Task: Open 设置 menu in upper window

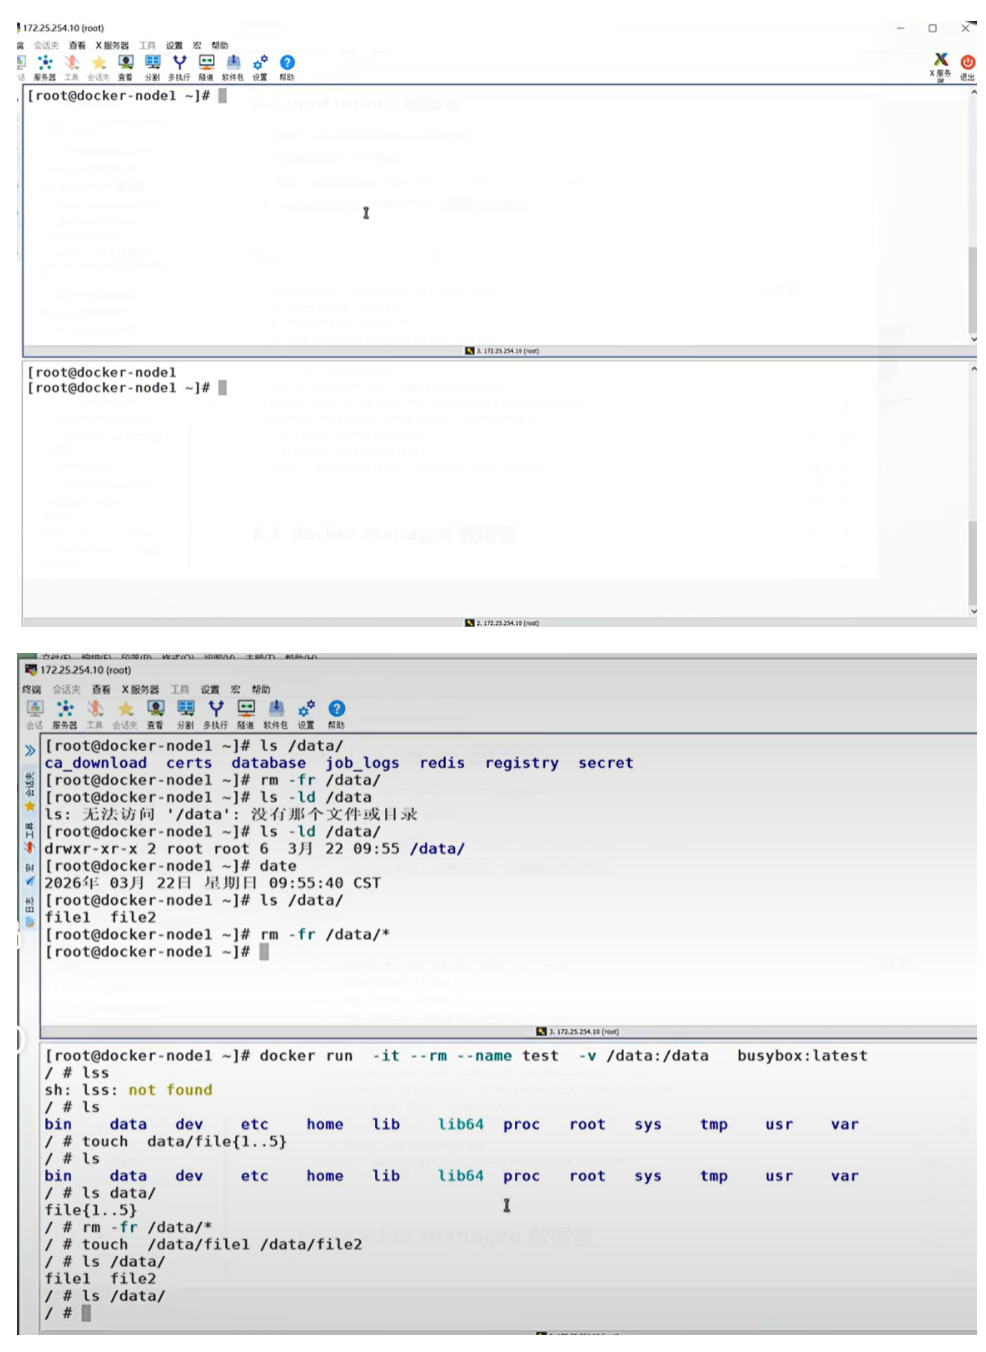Action: [x=174, y=45]
